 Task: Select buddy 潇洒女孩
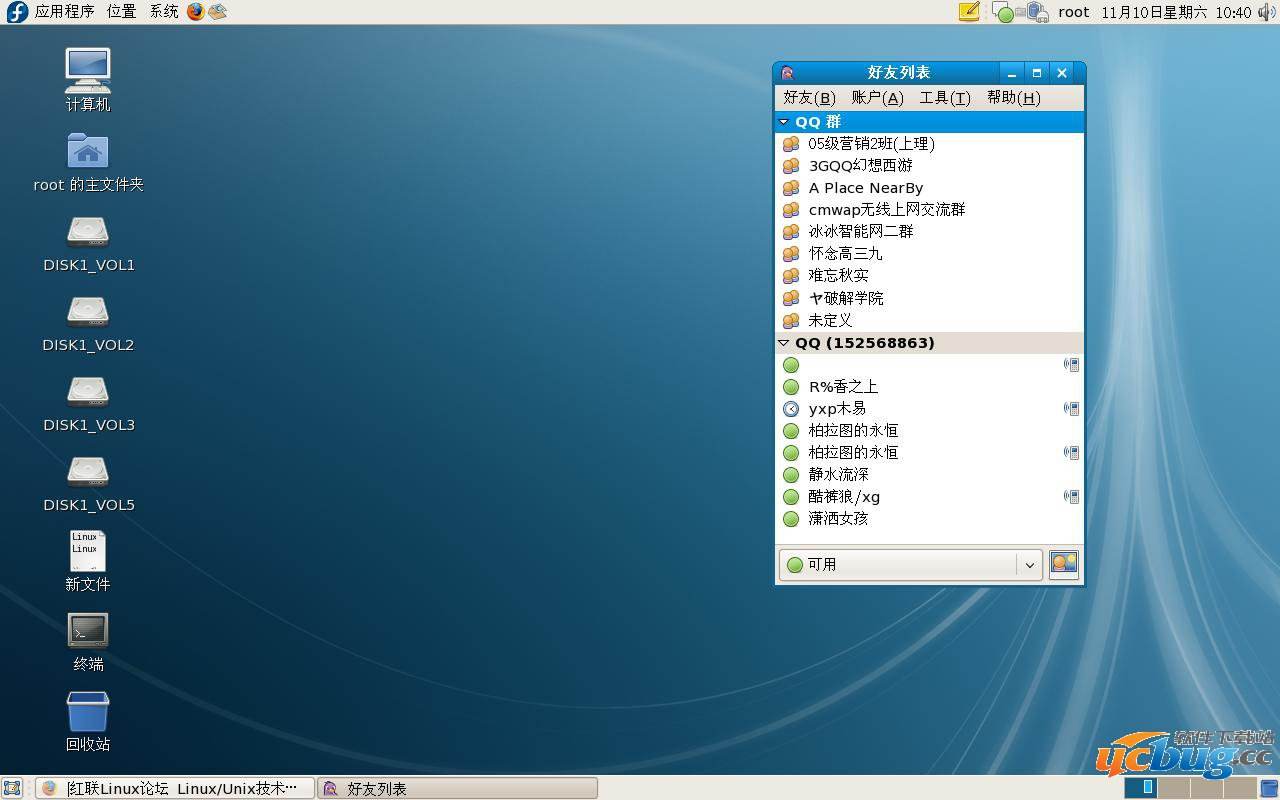coord(929,519)
